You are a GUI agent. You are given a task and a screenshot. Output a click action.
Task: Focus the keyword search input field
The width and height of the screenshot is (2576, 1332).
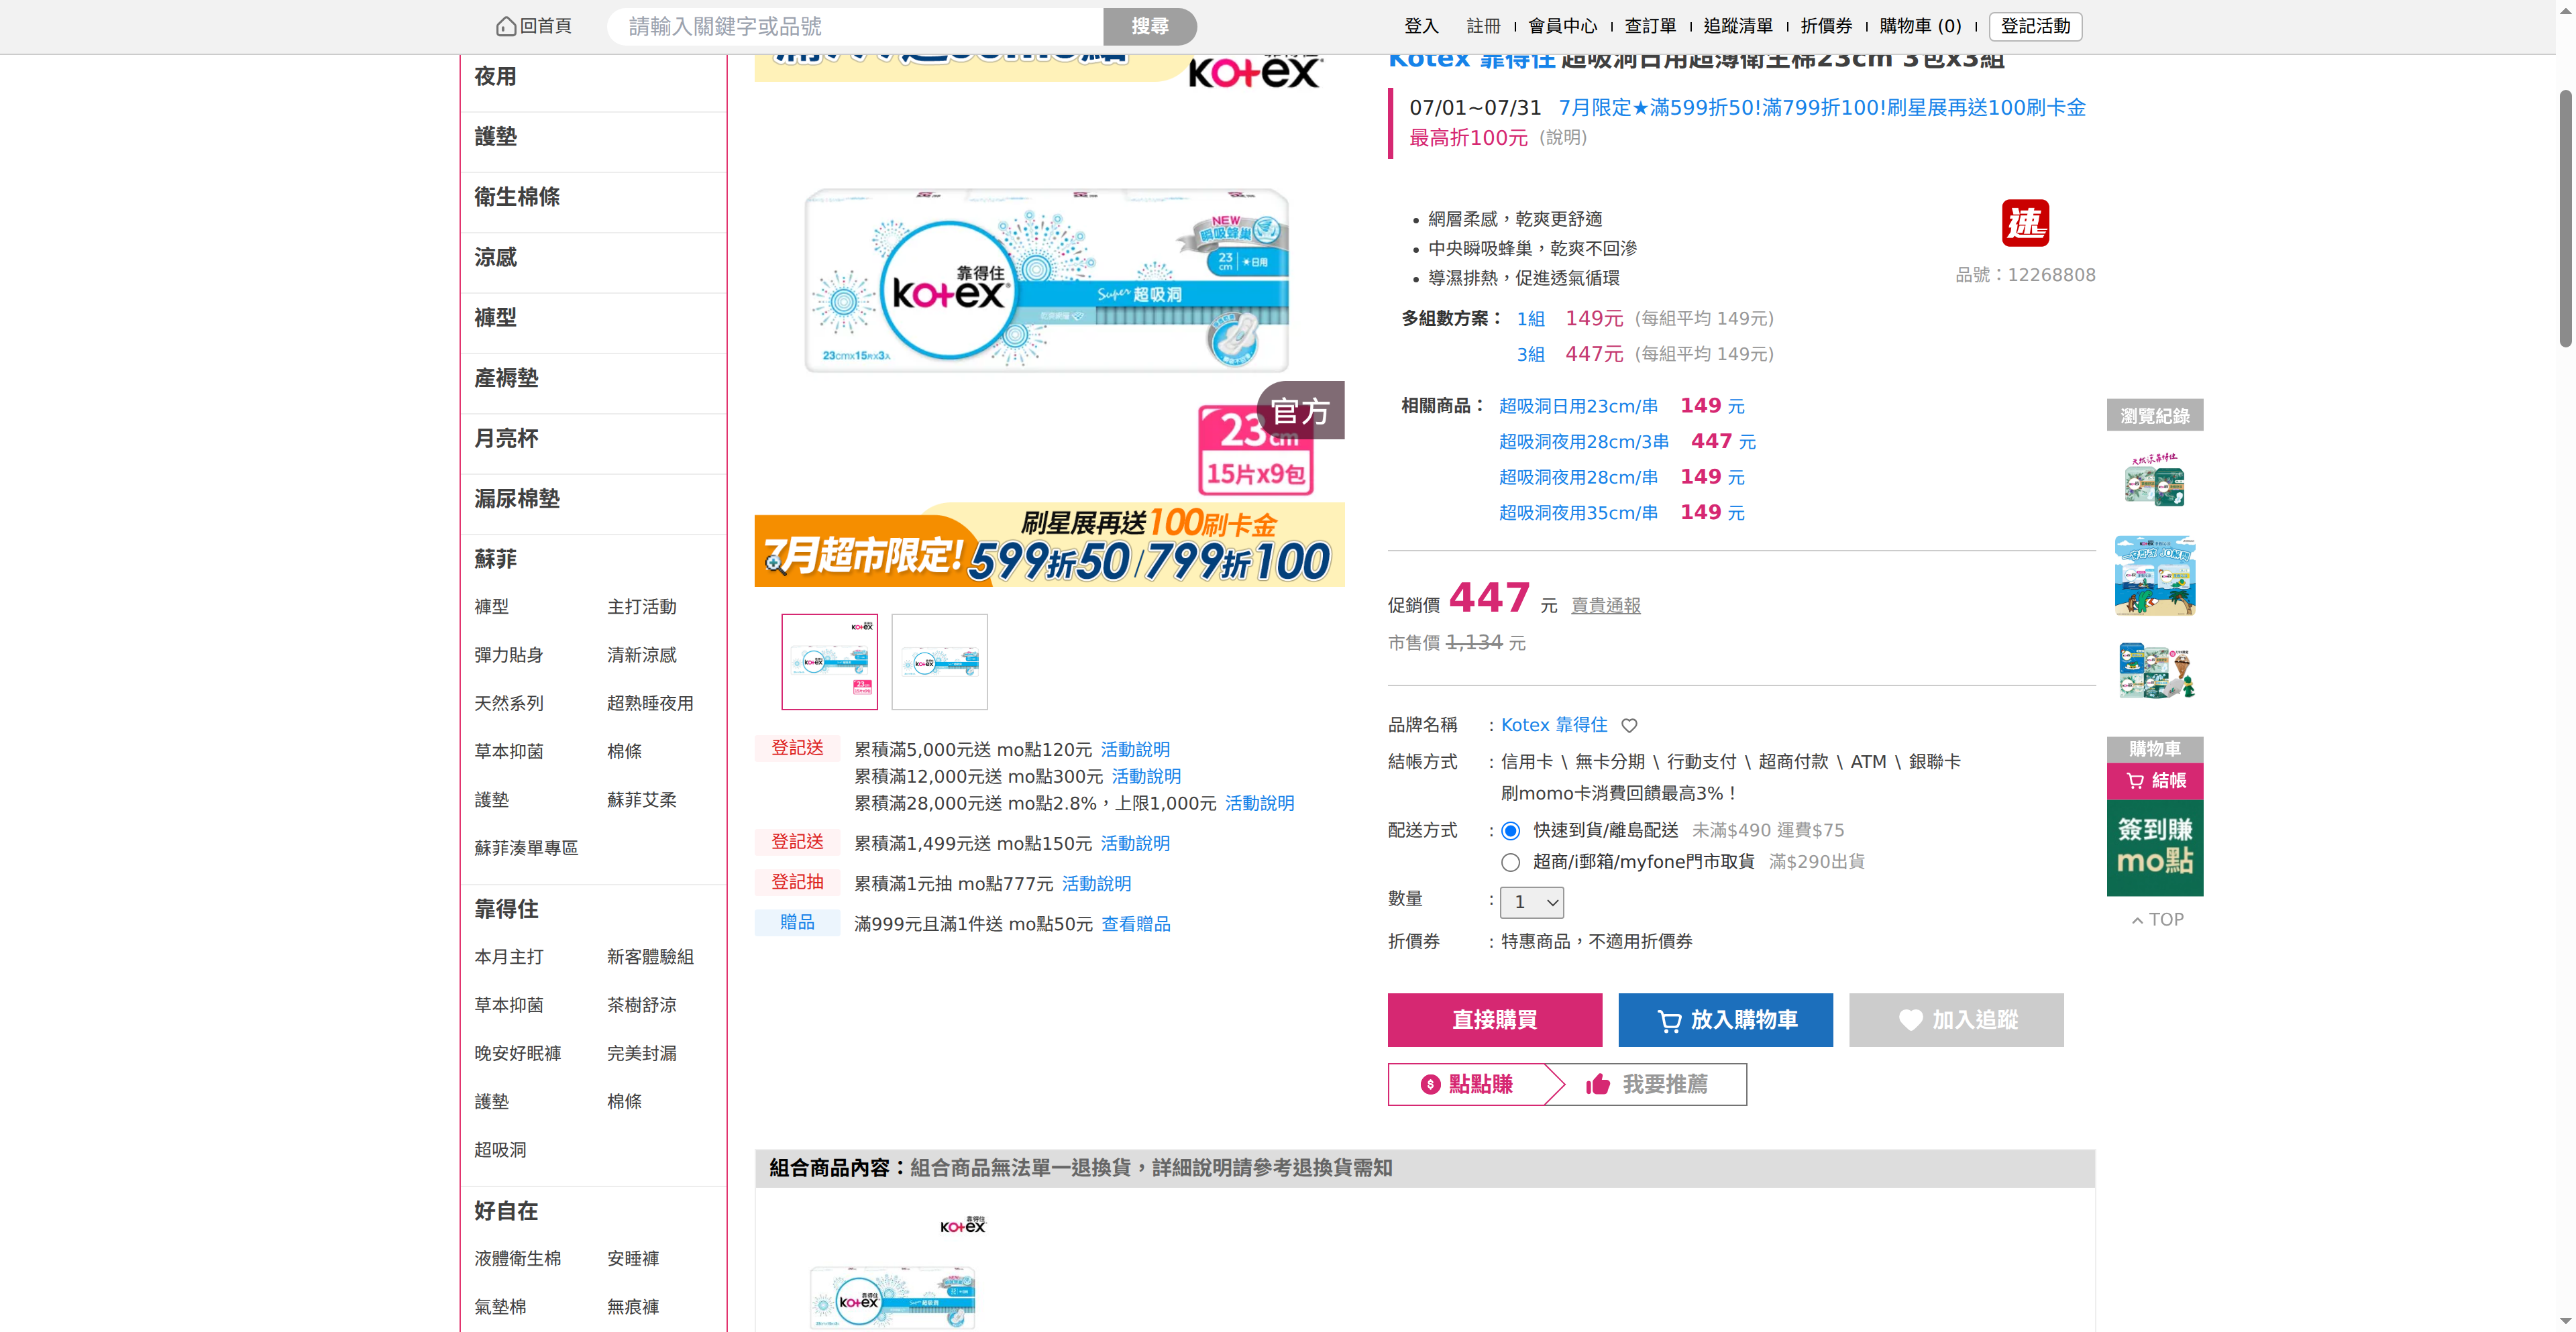[855, 26]
